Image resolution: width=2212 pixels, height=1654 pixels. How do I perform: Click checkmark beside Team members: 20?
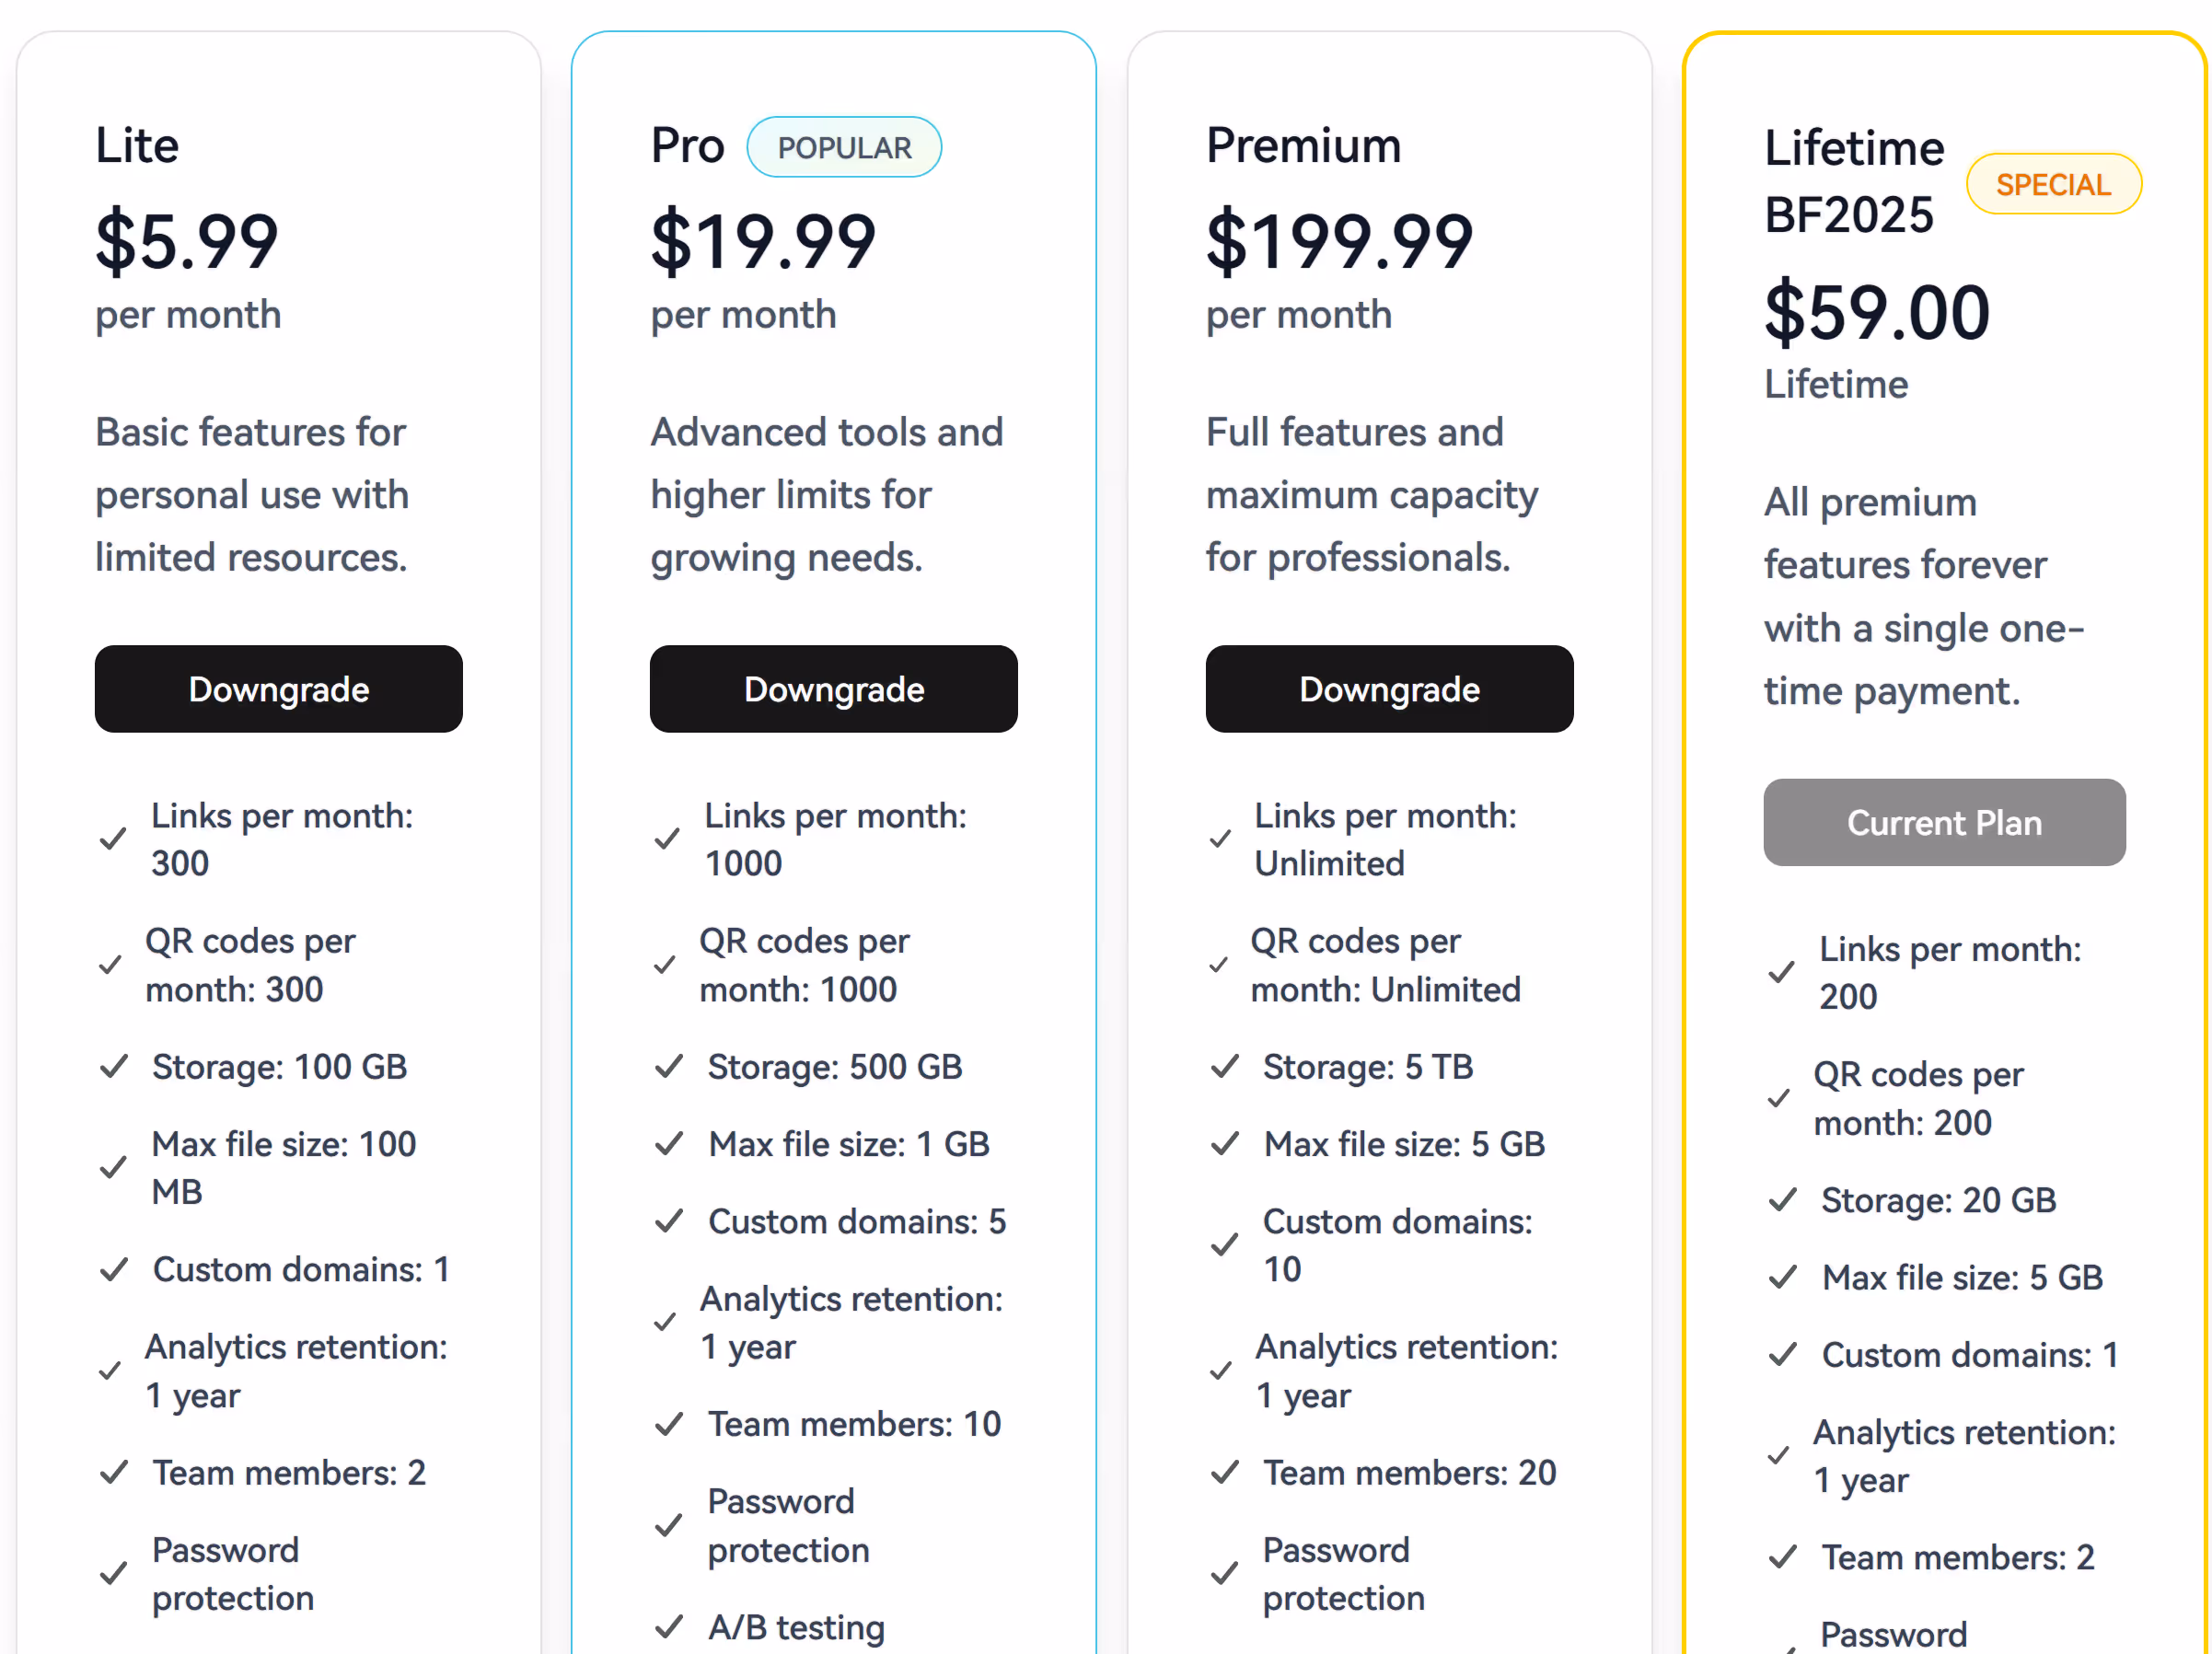pos(1225,1473)
